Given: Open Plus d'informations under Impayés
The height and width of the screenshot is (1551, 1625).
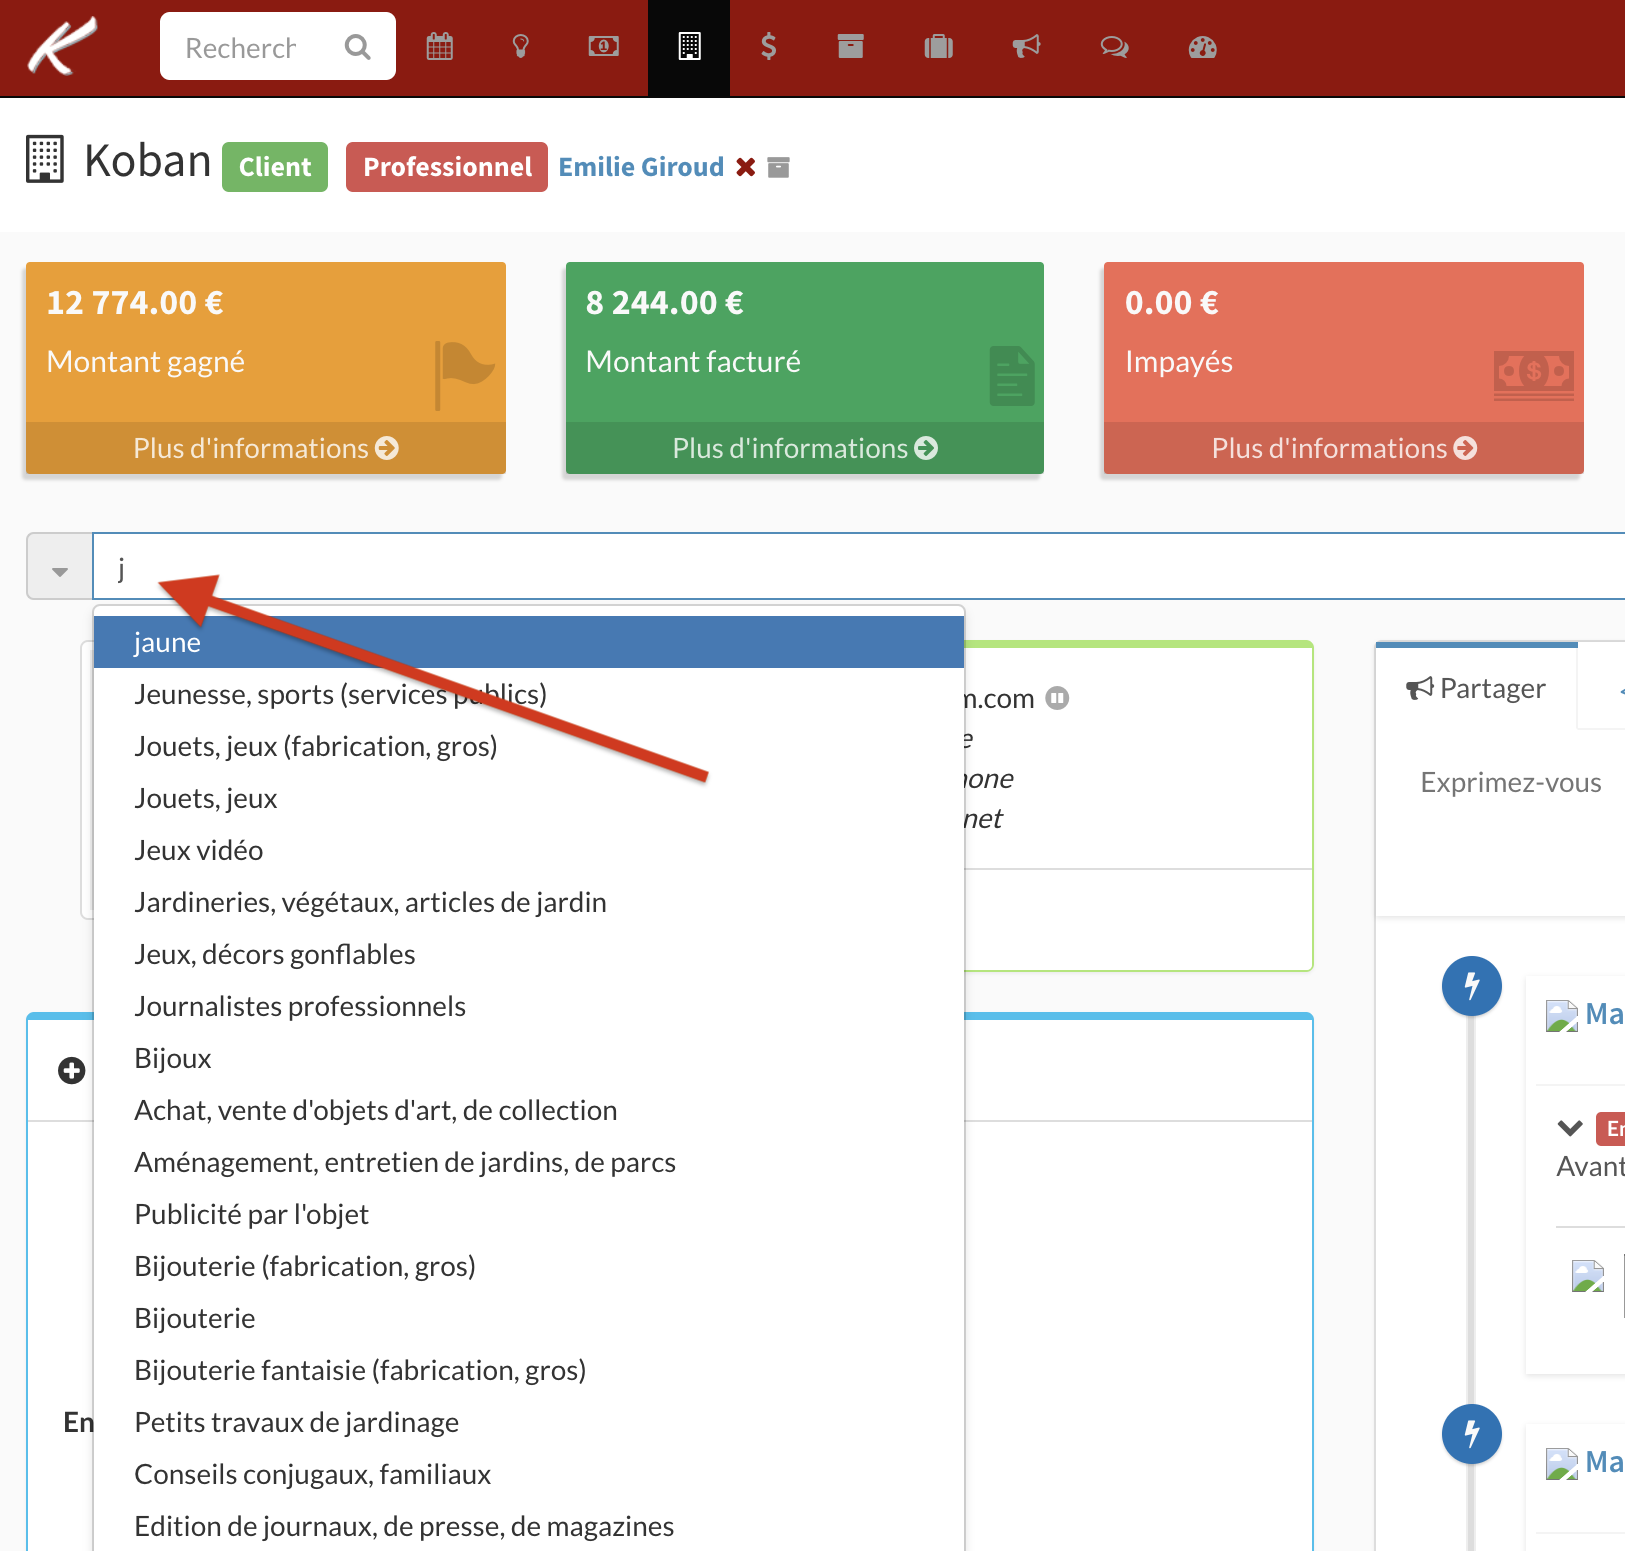Looking at the screenshot, I should pos(1344,448).
